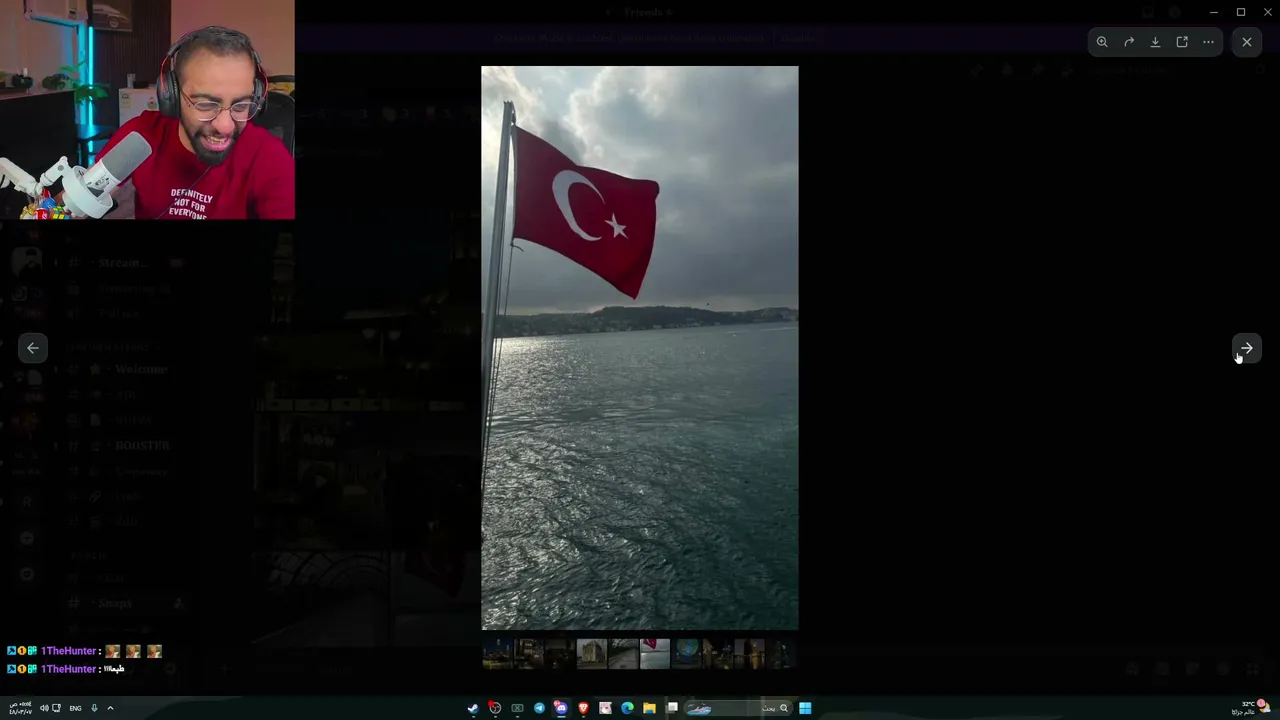The image size is (1280, 720).
Task: Expand hidden system tray icons chevron
Action: click(110, 708)
